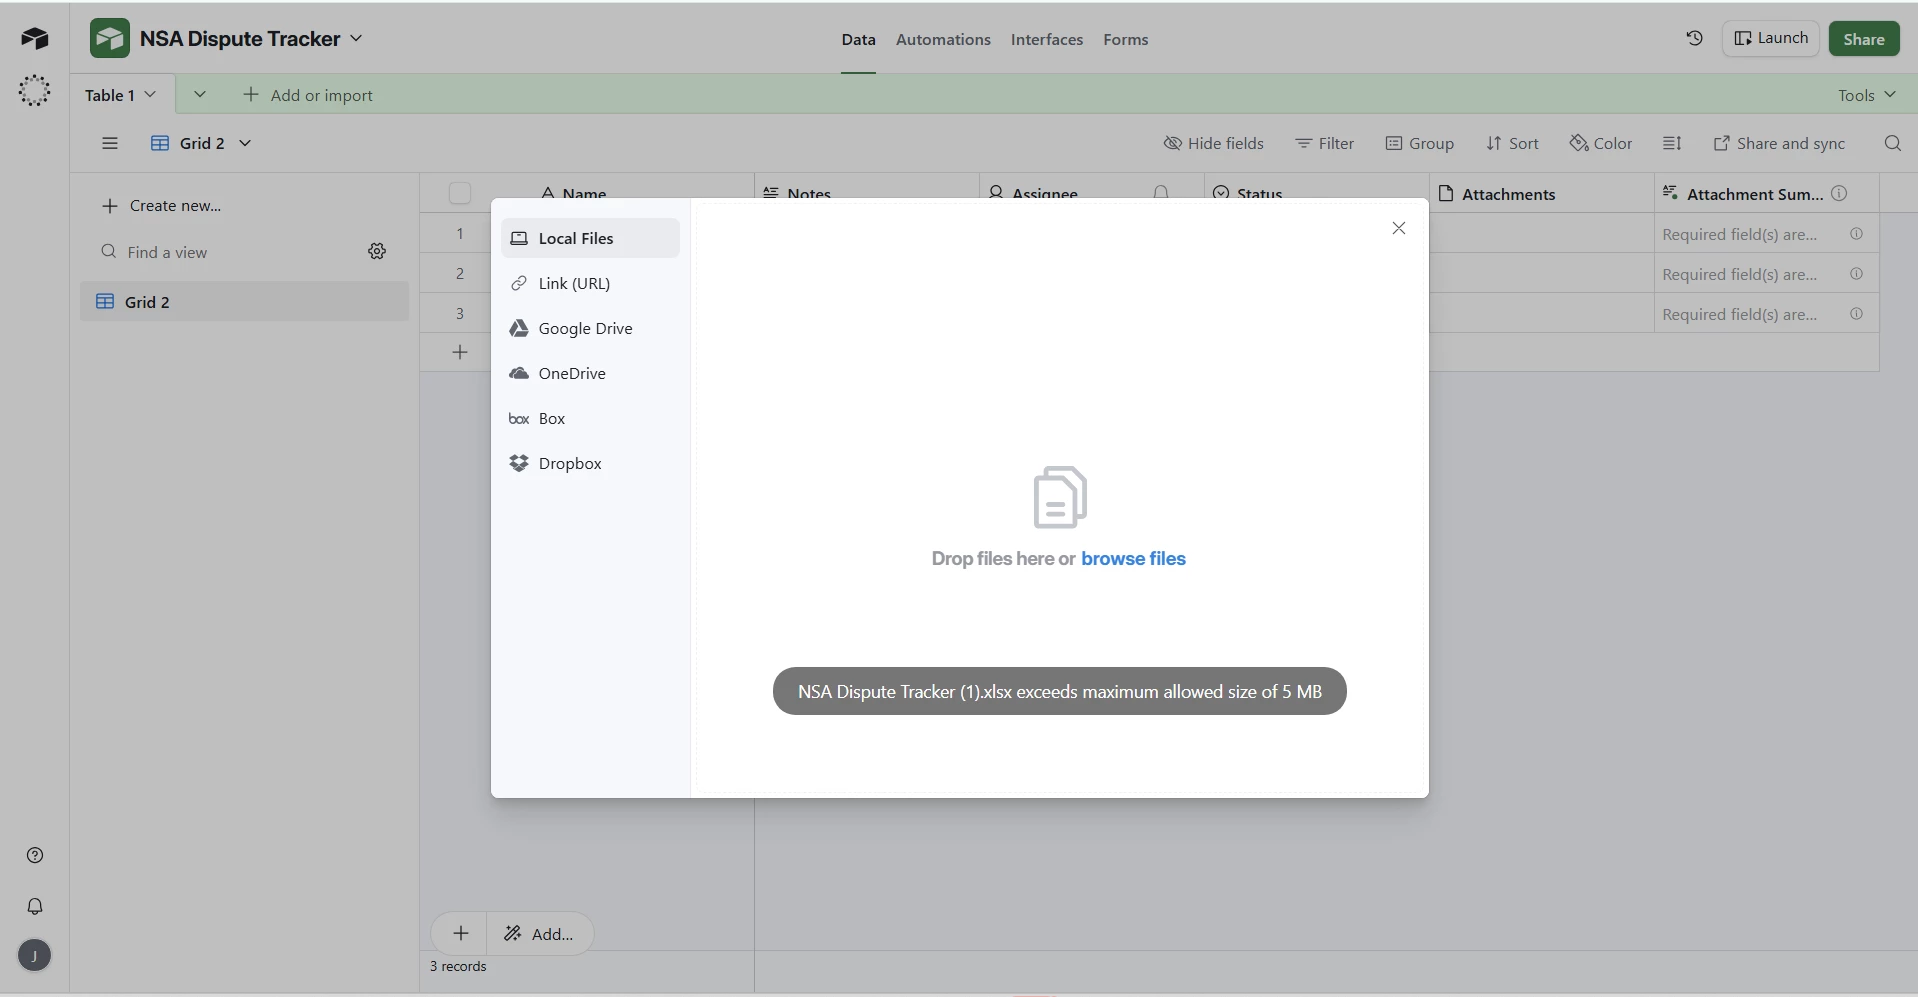Open Hide fields option
Image resolution: width=1918 pixels, height=997 pixels.
pyautogui.click(x=1213, y=143)
